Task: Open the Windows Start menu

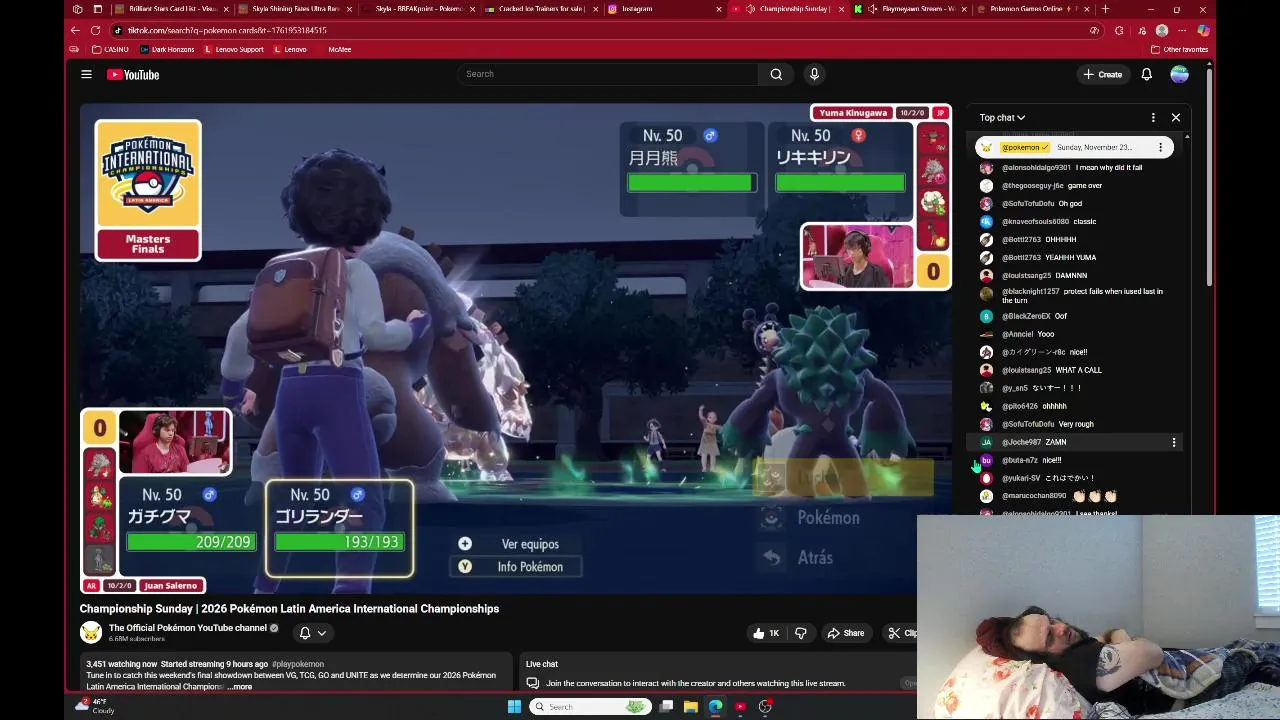Action: [x=514, y=707]
